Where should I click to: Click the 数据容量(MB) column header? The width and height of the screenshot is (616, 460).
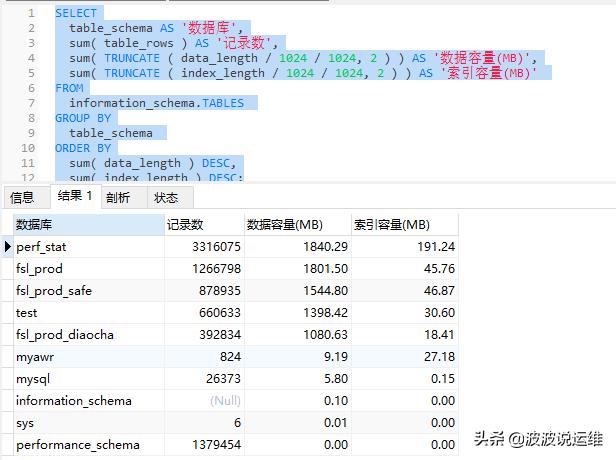coord(297,225)
